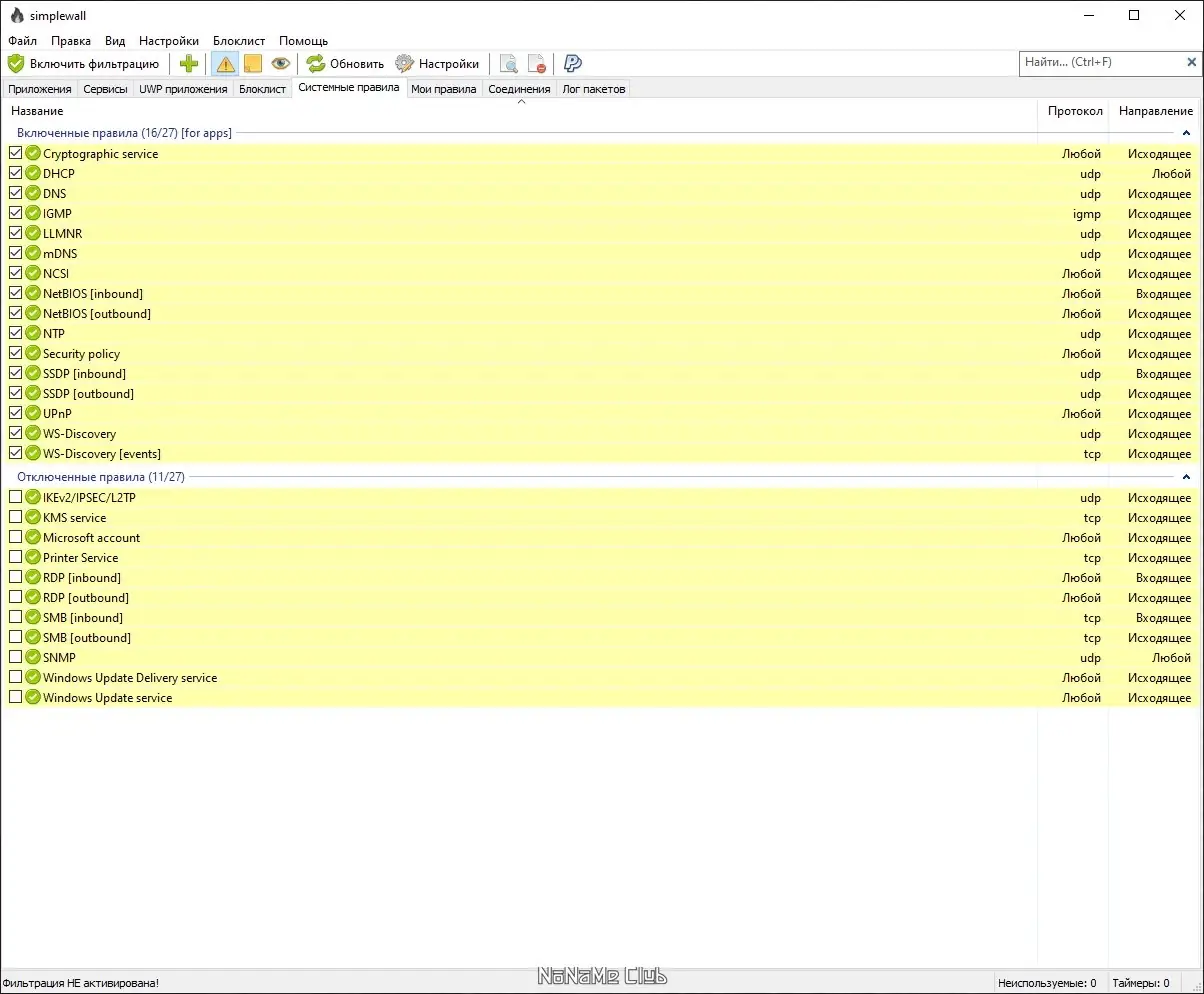Toggle the warning triangle notifications icon
The height and width of the screenshot is (994, 1204).
tap(225, 64)
